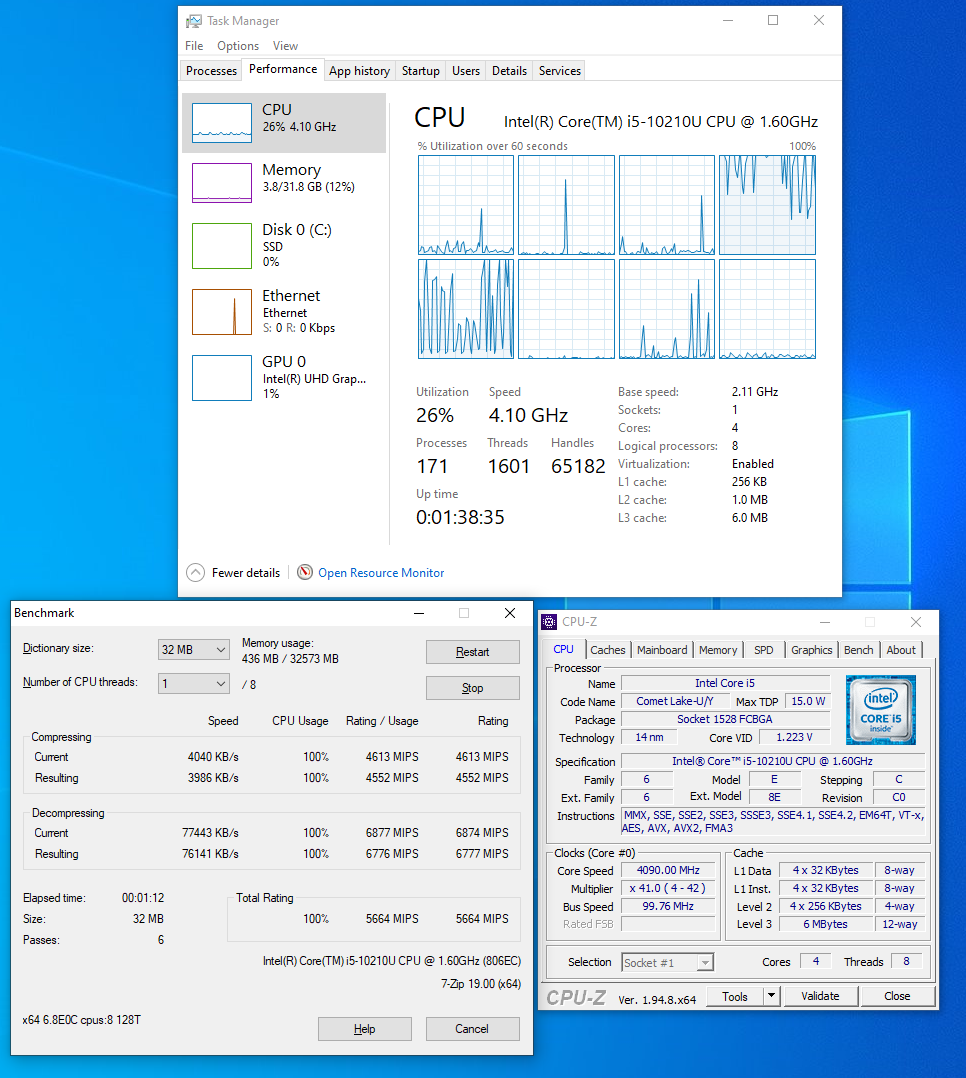966x1078 pixels.
Task: Close the Benchmark window with X
Action: coord(509,613)
